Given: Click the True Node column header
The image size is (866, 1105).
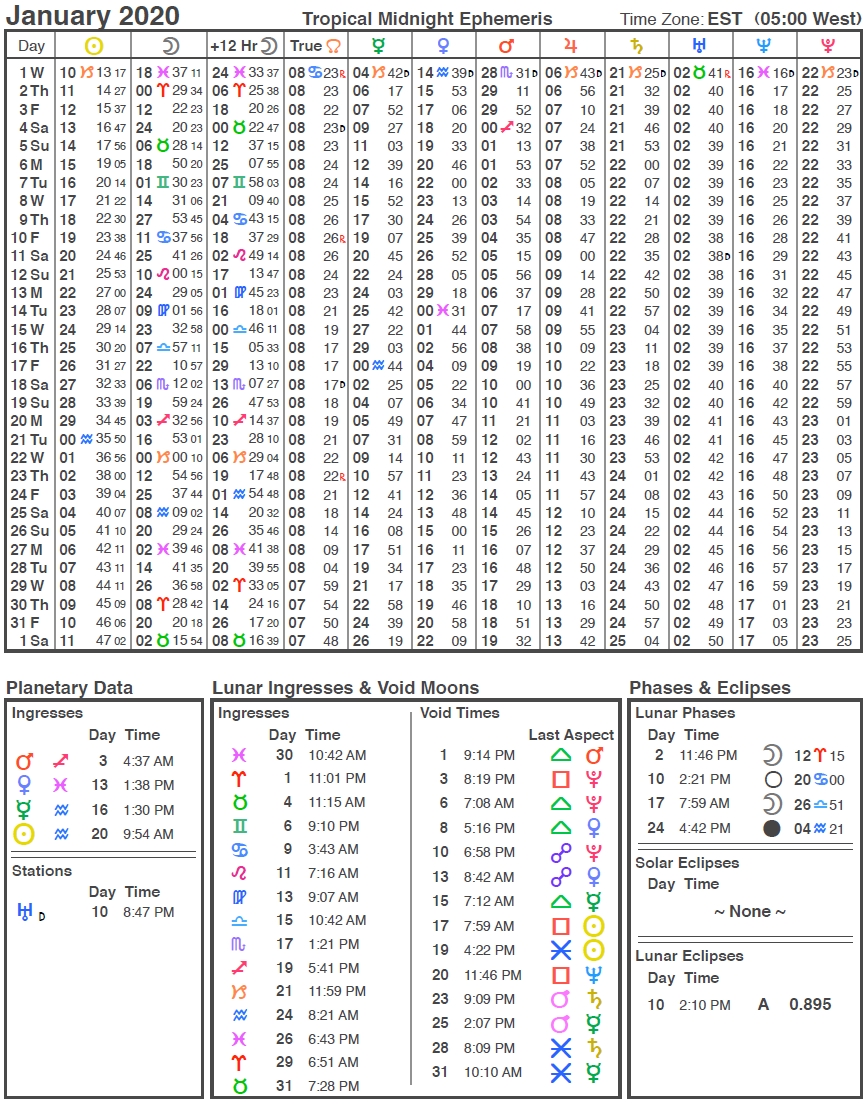Looking at the screenshot, I should point(315,47).
